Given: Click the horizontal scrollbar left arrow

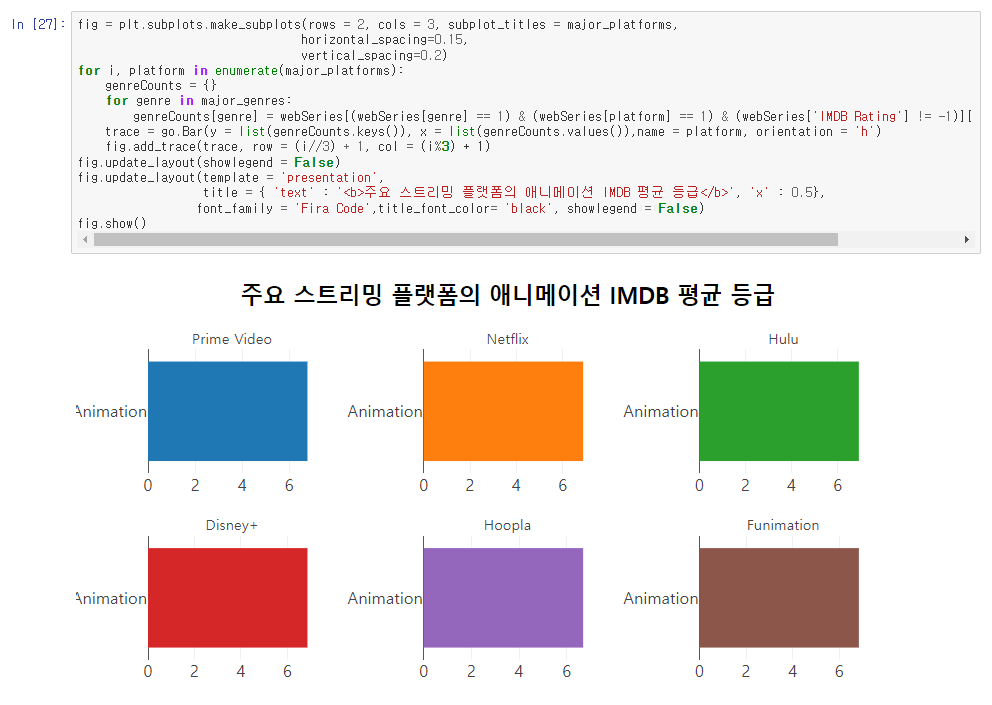Looking at the screenshot, I should (x=85, y=239).
